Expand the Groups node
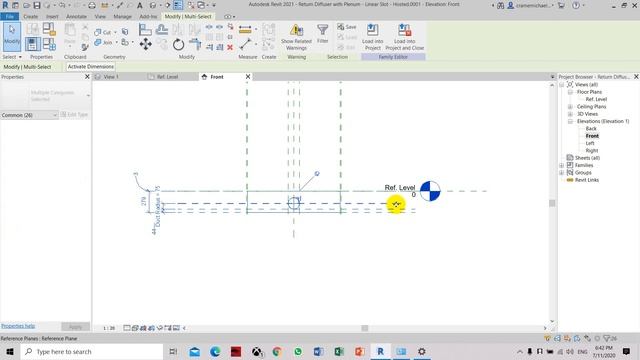Screen dimensions: 640x360 (x=562, y=173)
